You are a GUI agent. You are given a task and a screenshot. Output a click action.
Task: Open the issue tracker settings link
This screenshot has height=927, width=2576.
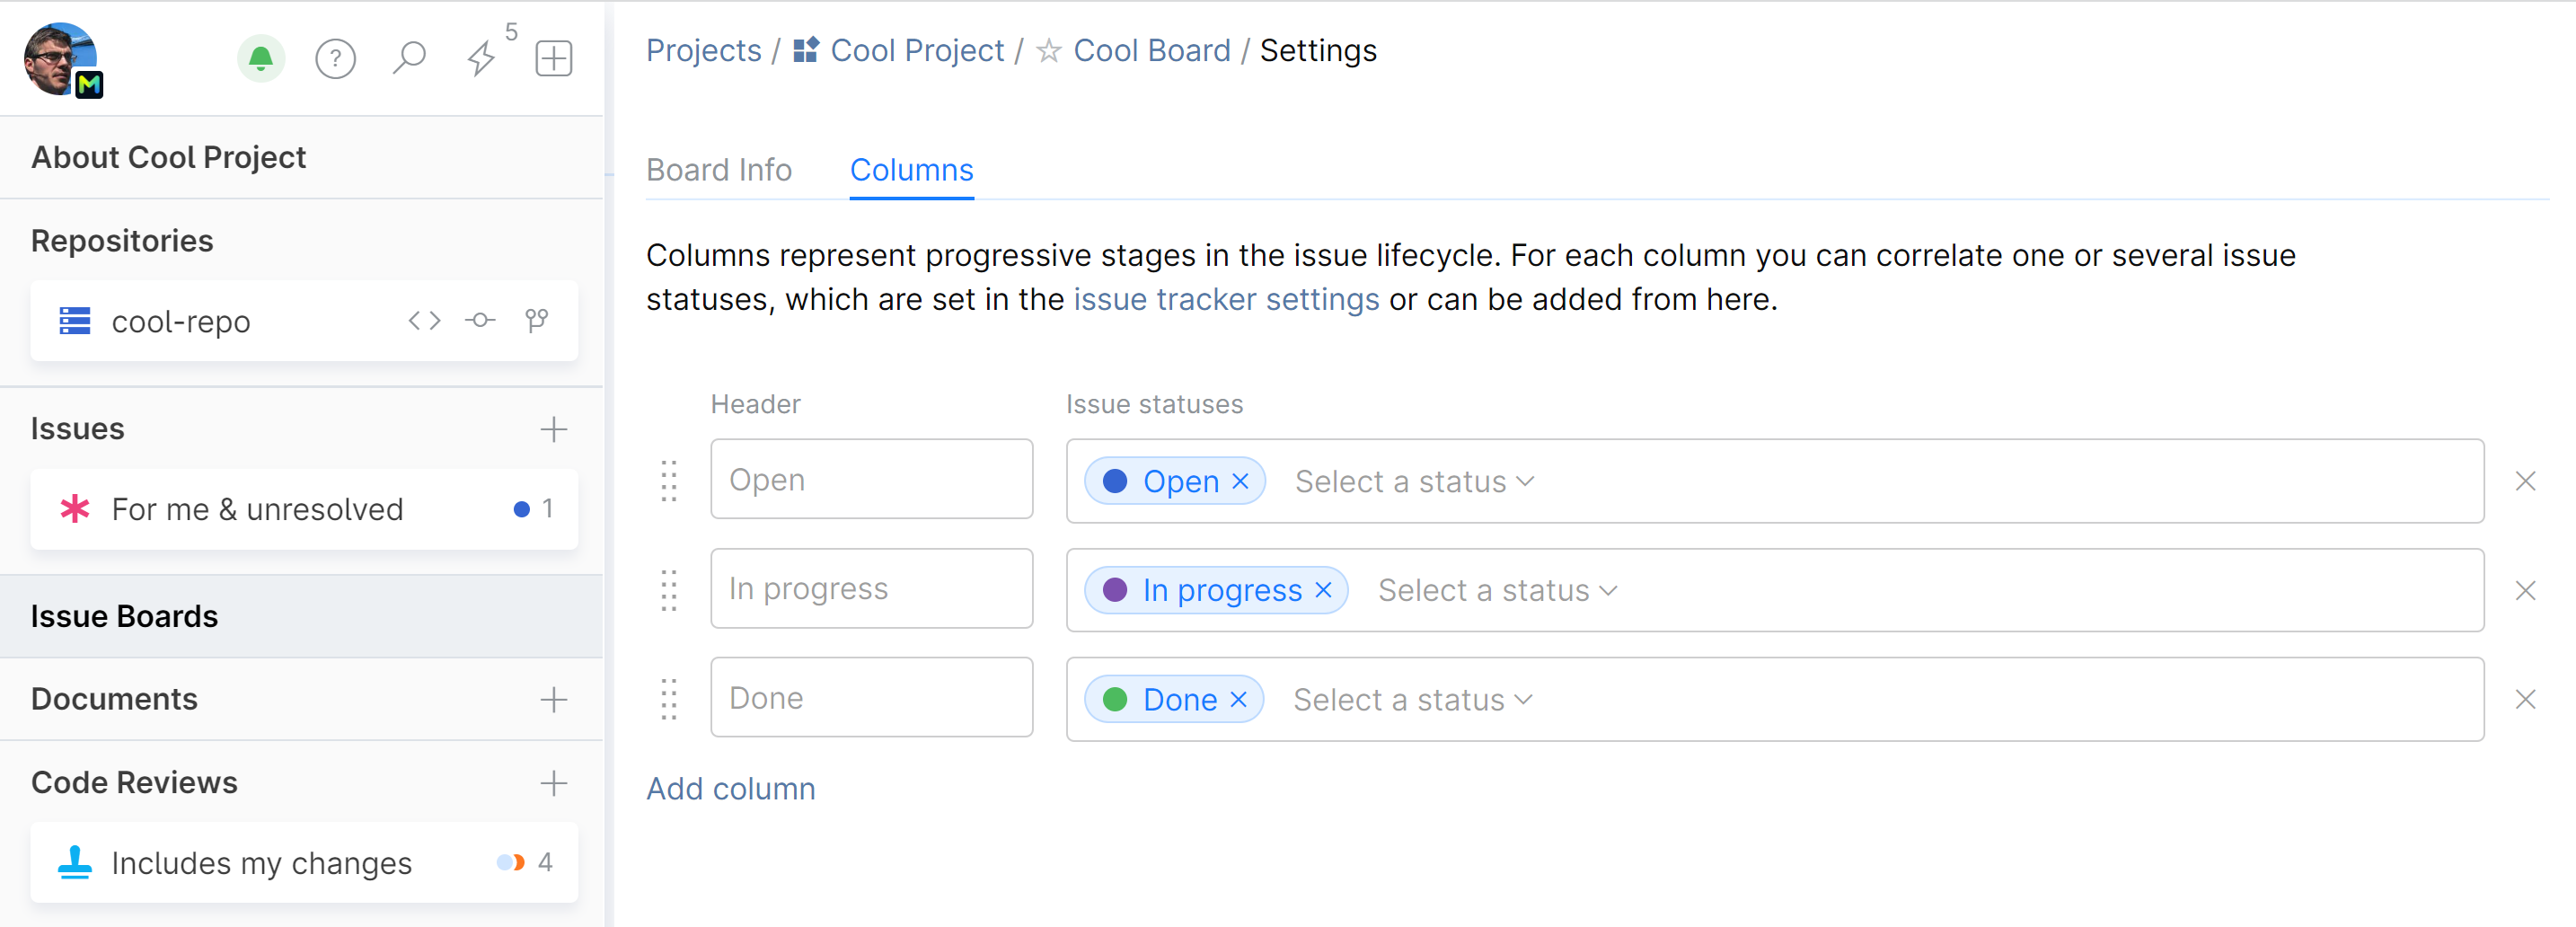coord(1226,299)
